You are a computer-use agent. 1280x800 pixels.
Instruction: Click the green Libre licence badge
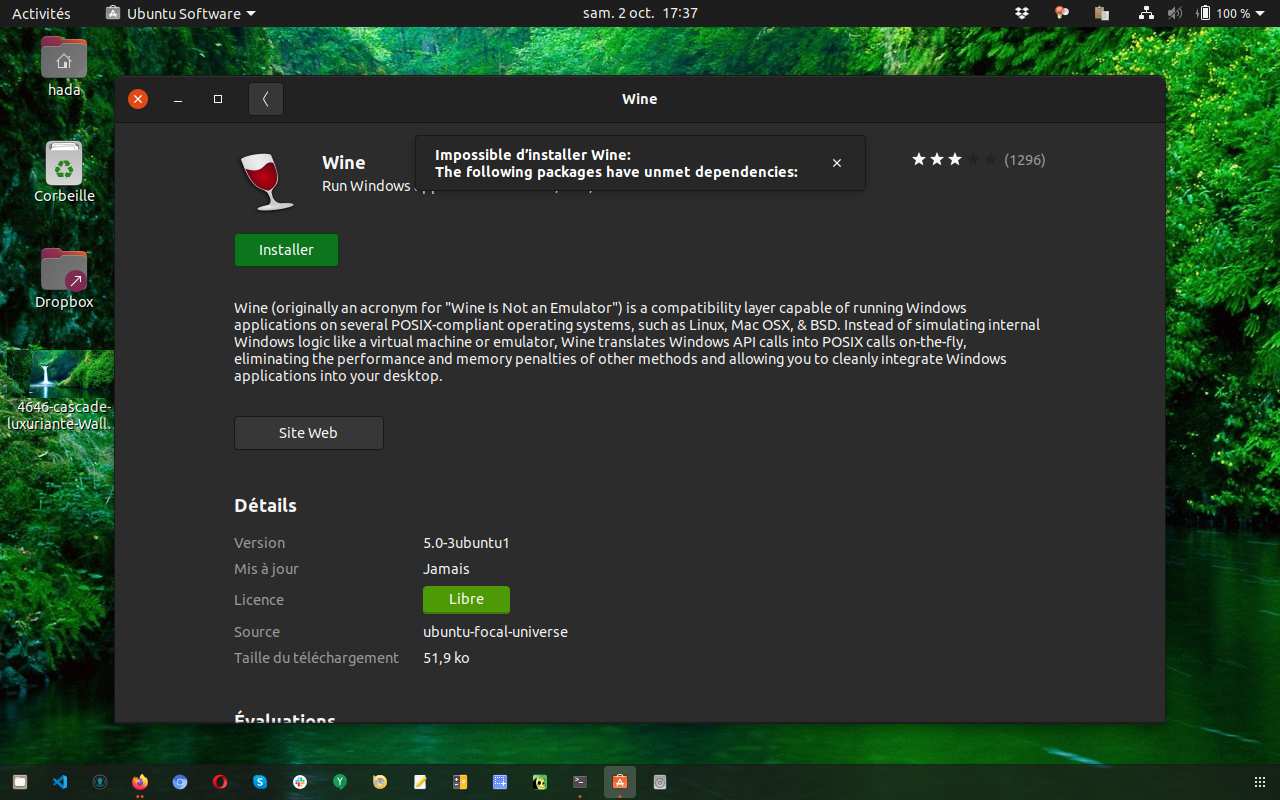pyautogui.click(x=466, y=599)
